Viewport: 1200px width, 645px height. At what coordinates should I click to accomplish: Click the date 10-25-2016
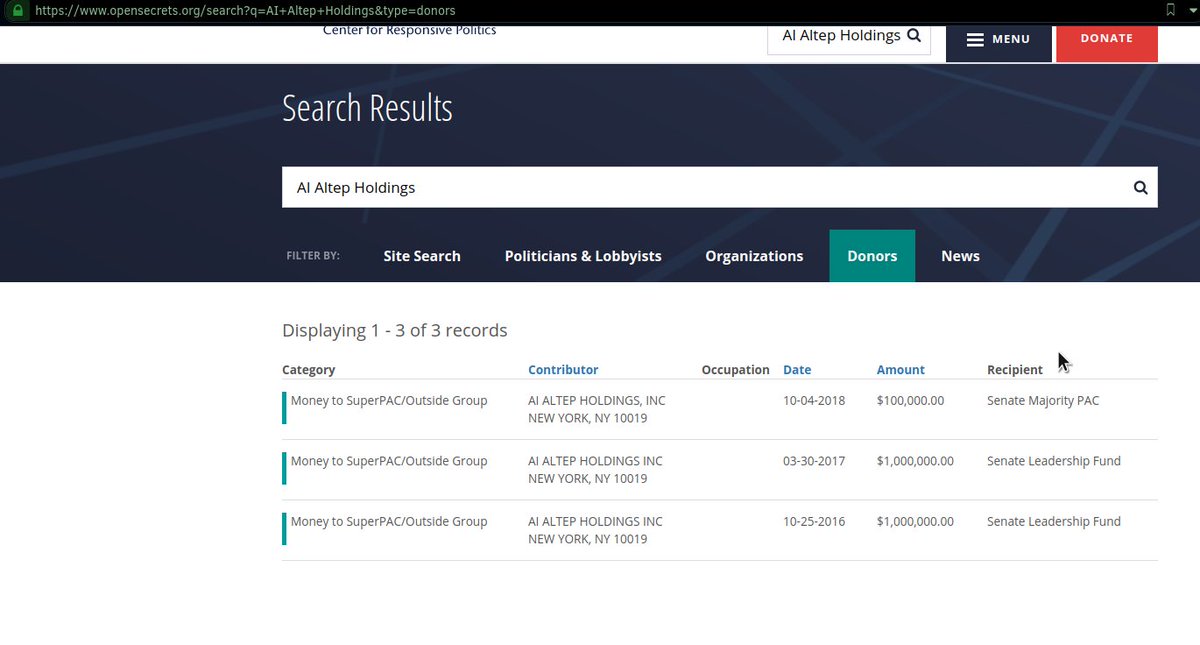click(814, 521)
